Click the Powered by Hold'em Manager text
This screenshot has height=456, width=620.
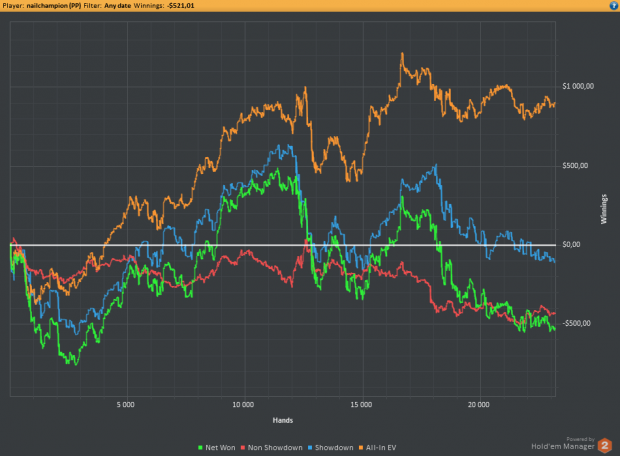coord(563,444)
